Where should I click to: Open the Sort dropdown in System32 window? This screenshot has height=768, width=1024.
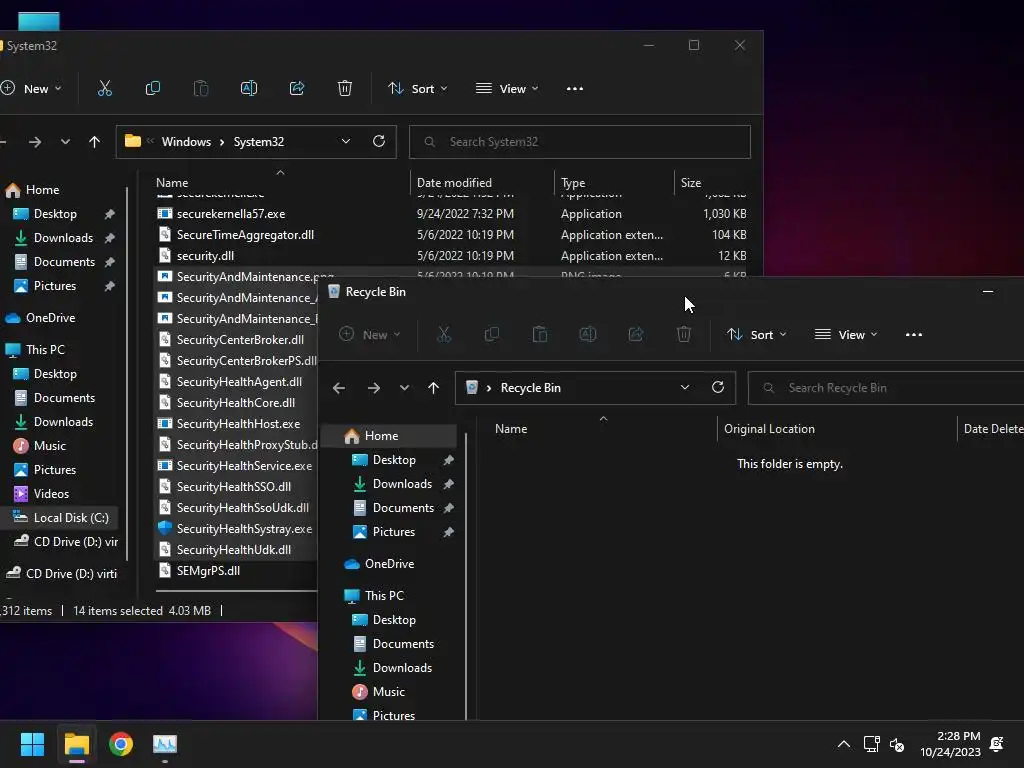[418, 88]
